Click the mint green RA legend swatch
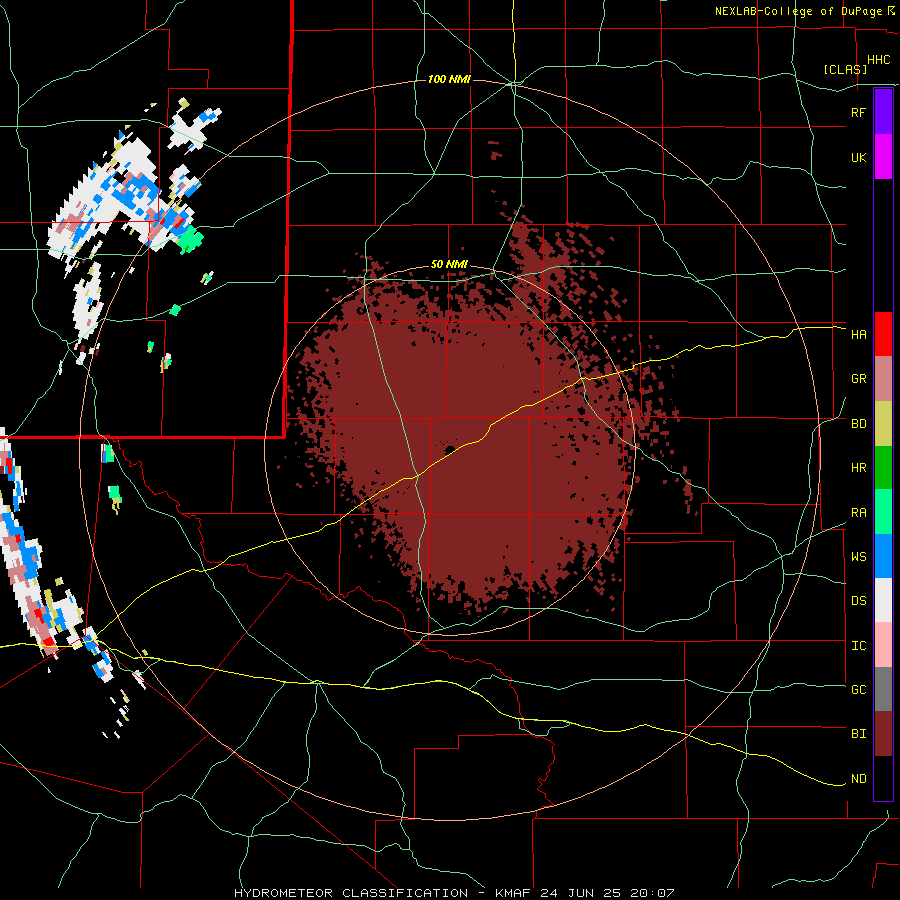Image resolution: width=900 pixels, height=900 pixels. (x=883, y=512)
